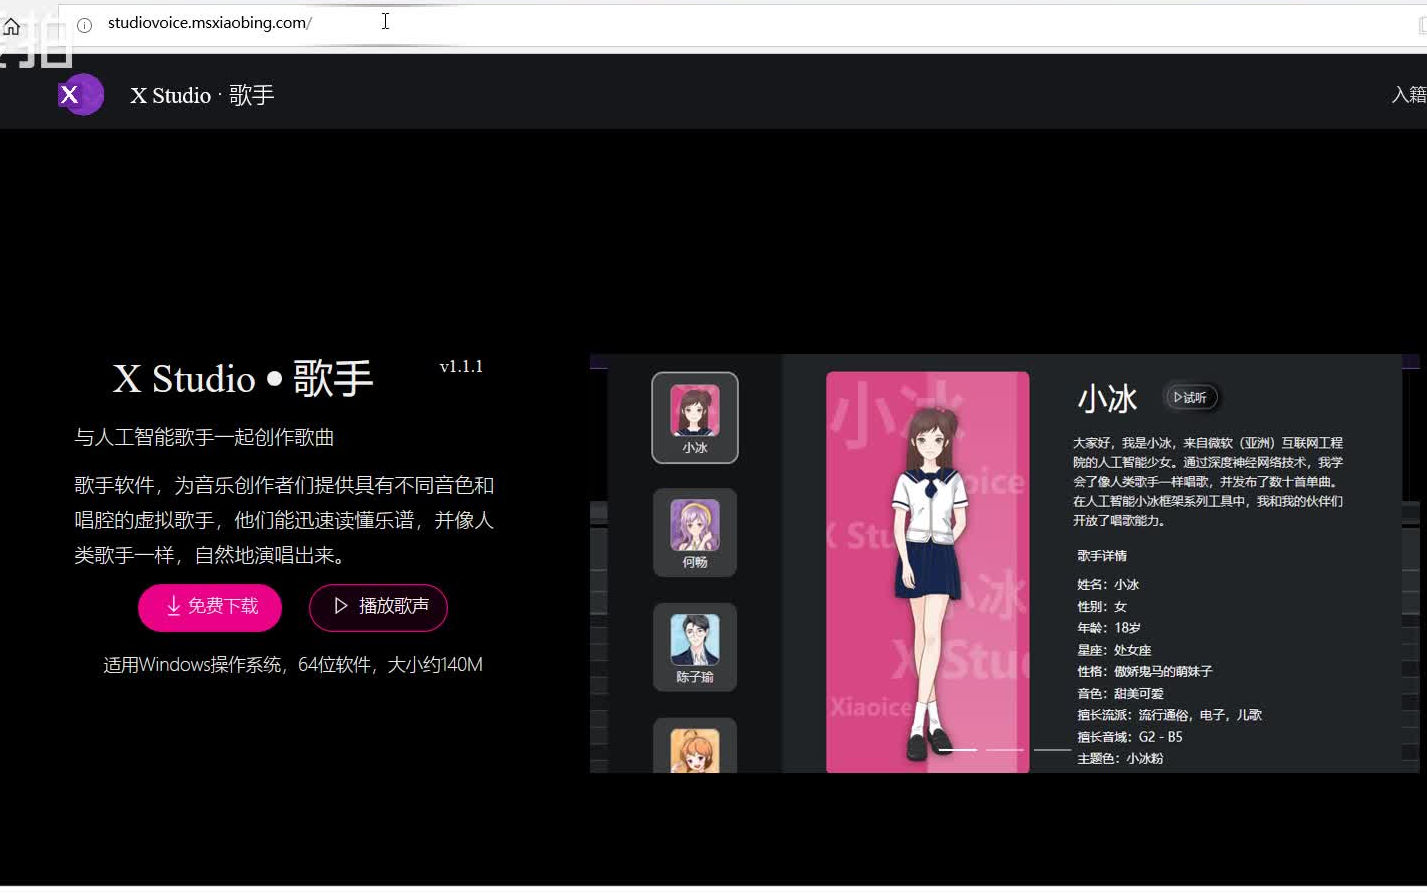This screenshot has width=1427, height=893.
Task: Click the 性格: 傲娇鬼马的萌妹子 line
Action: [x=1145, y=672]
